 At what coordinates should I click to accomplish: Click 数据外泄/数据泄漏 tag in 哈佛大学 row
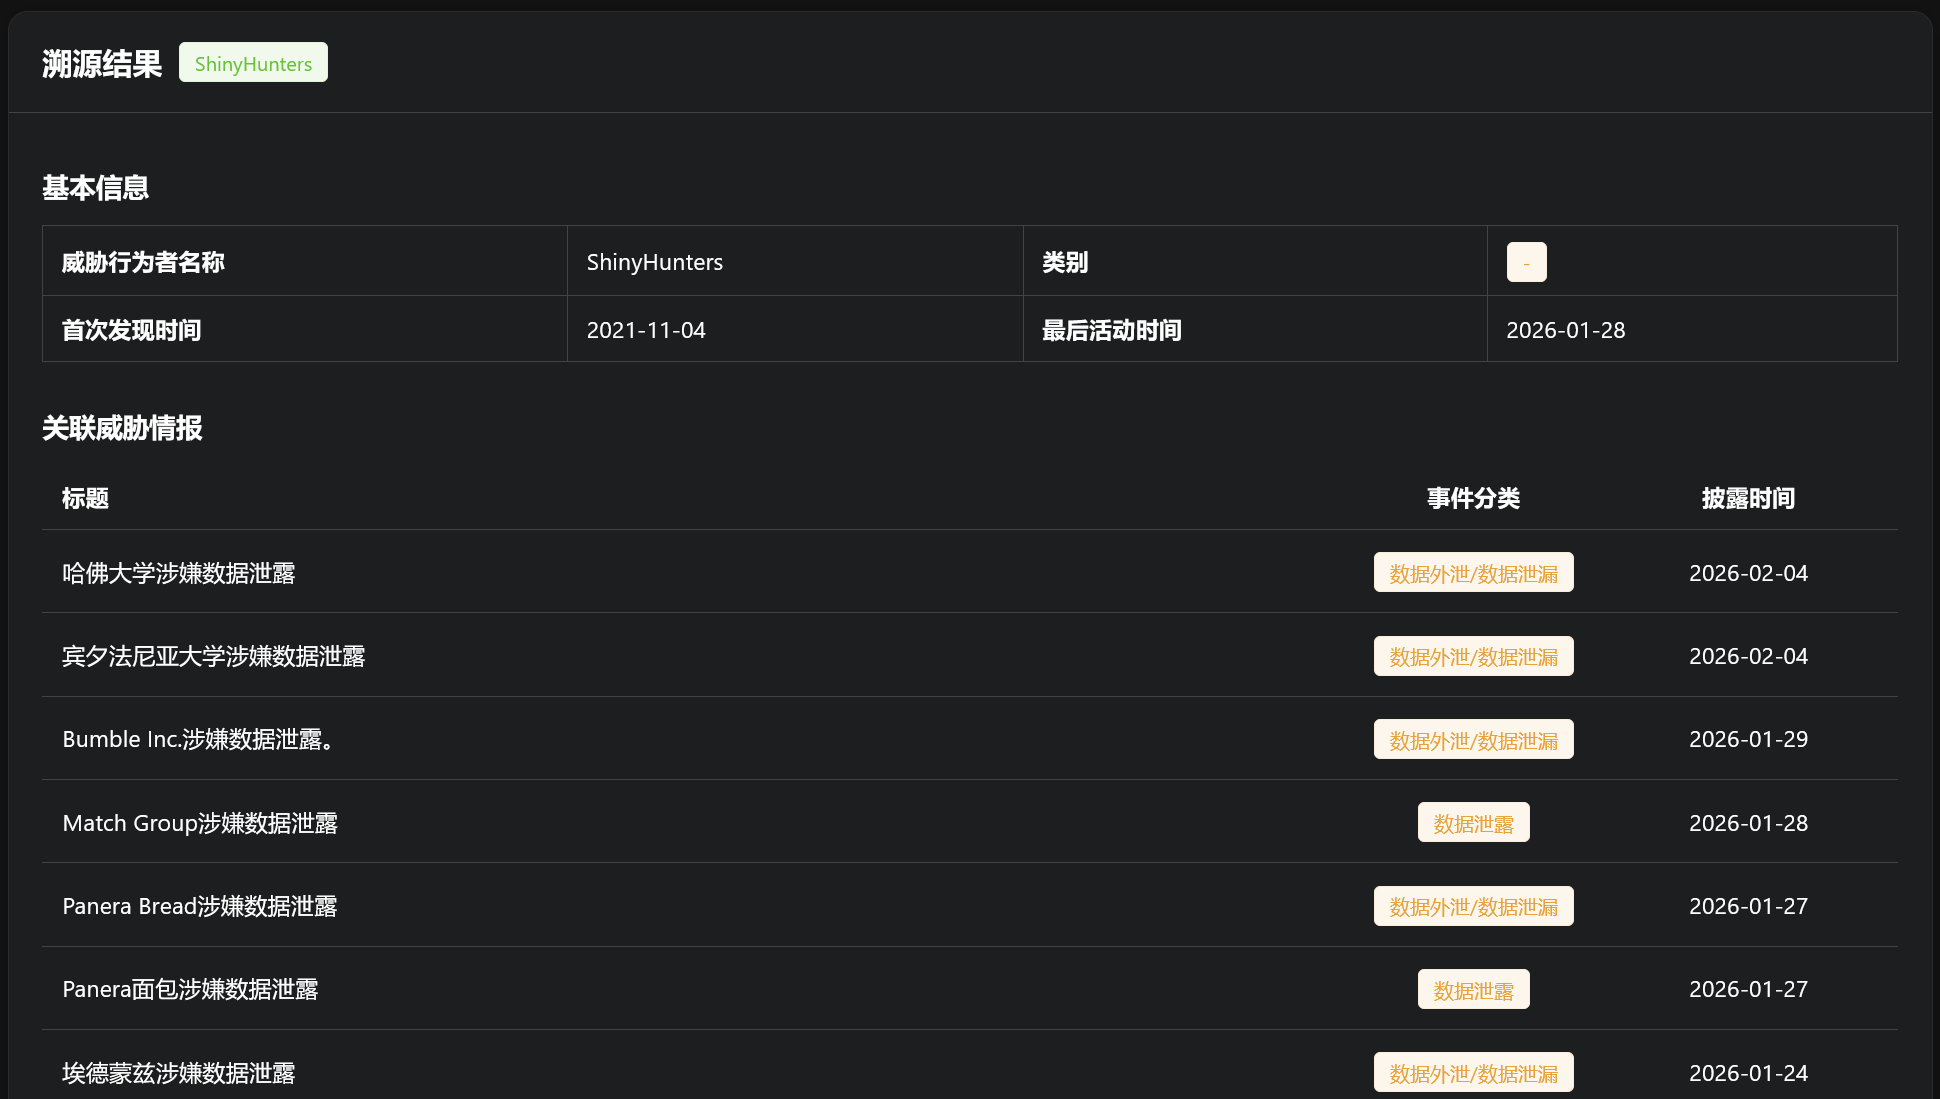tap(1473, 573)
